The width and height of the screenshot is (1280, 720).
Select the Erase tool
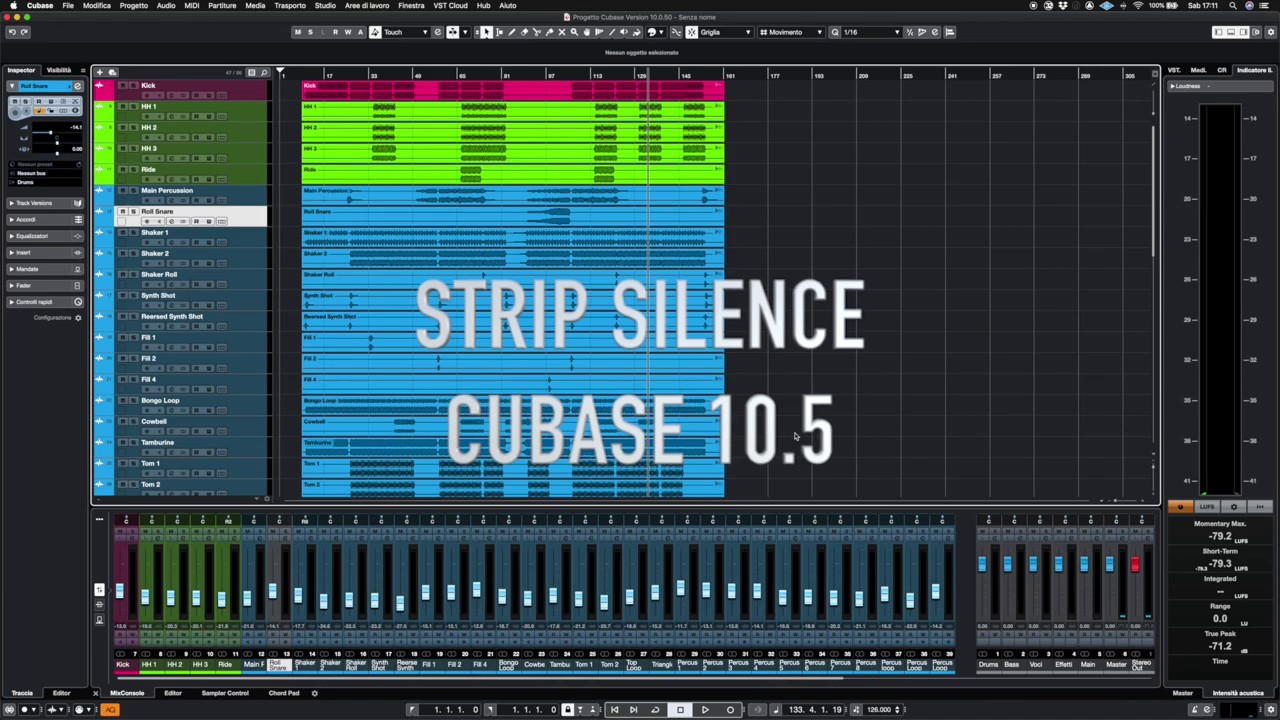pyautogui.click(x=524, y=32)
